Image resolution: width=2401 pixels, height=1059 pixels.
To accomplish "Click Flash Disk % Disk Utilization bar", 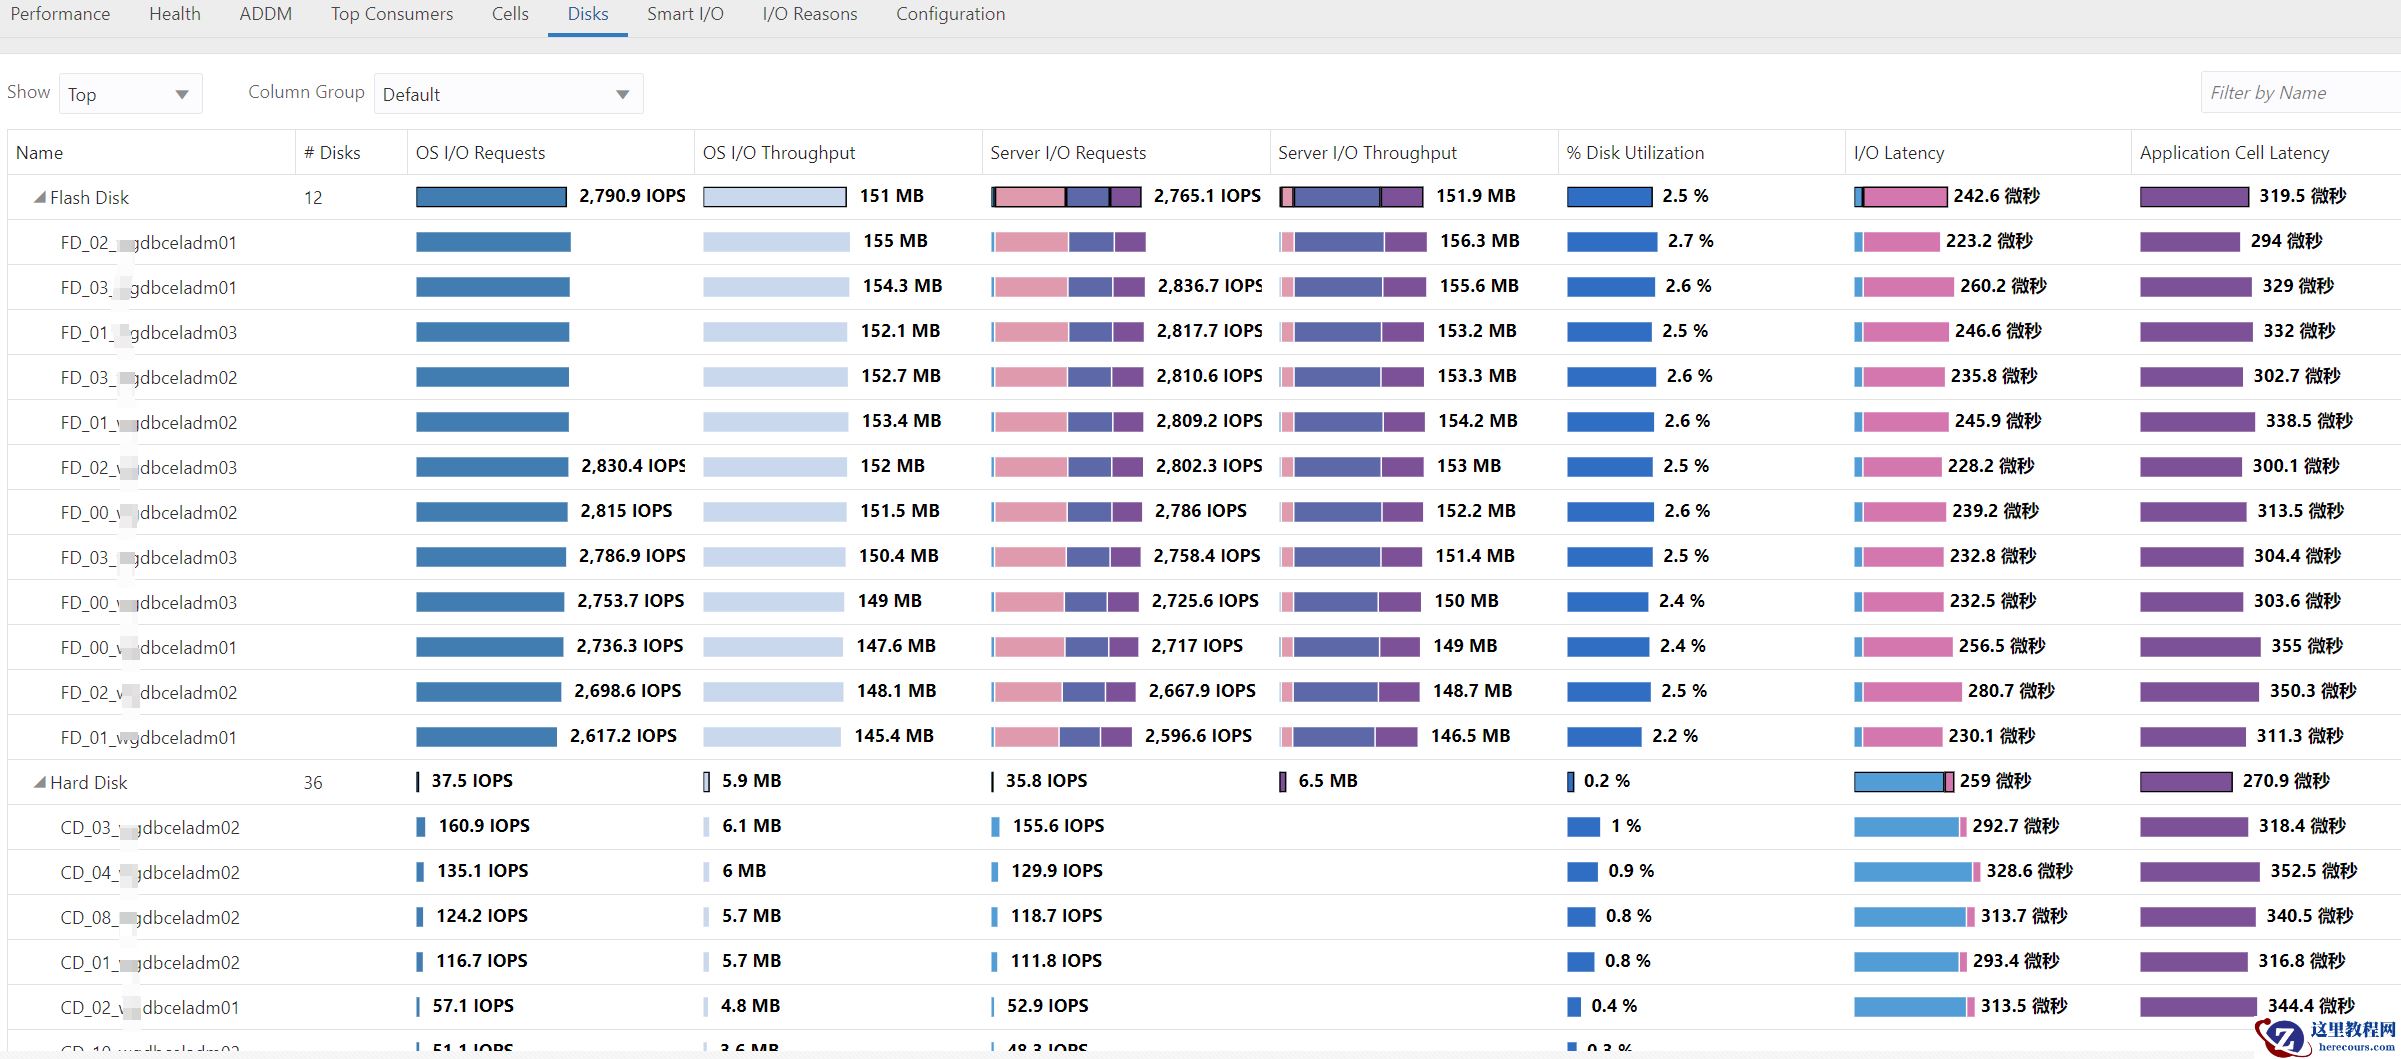I will coord(1609,197).
